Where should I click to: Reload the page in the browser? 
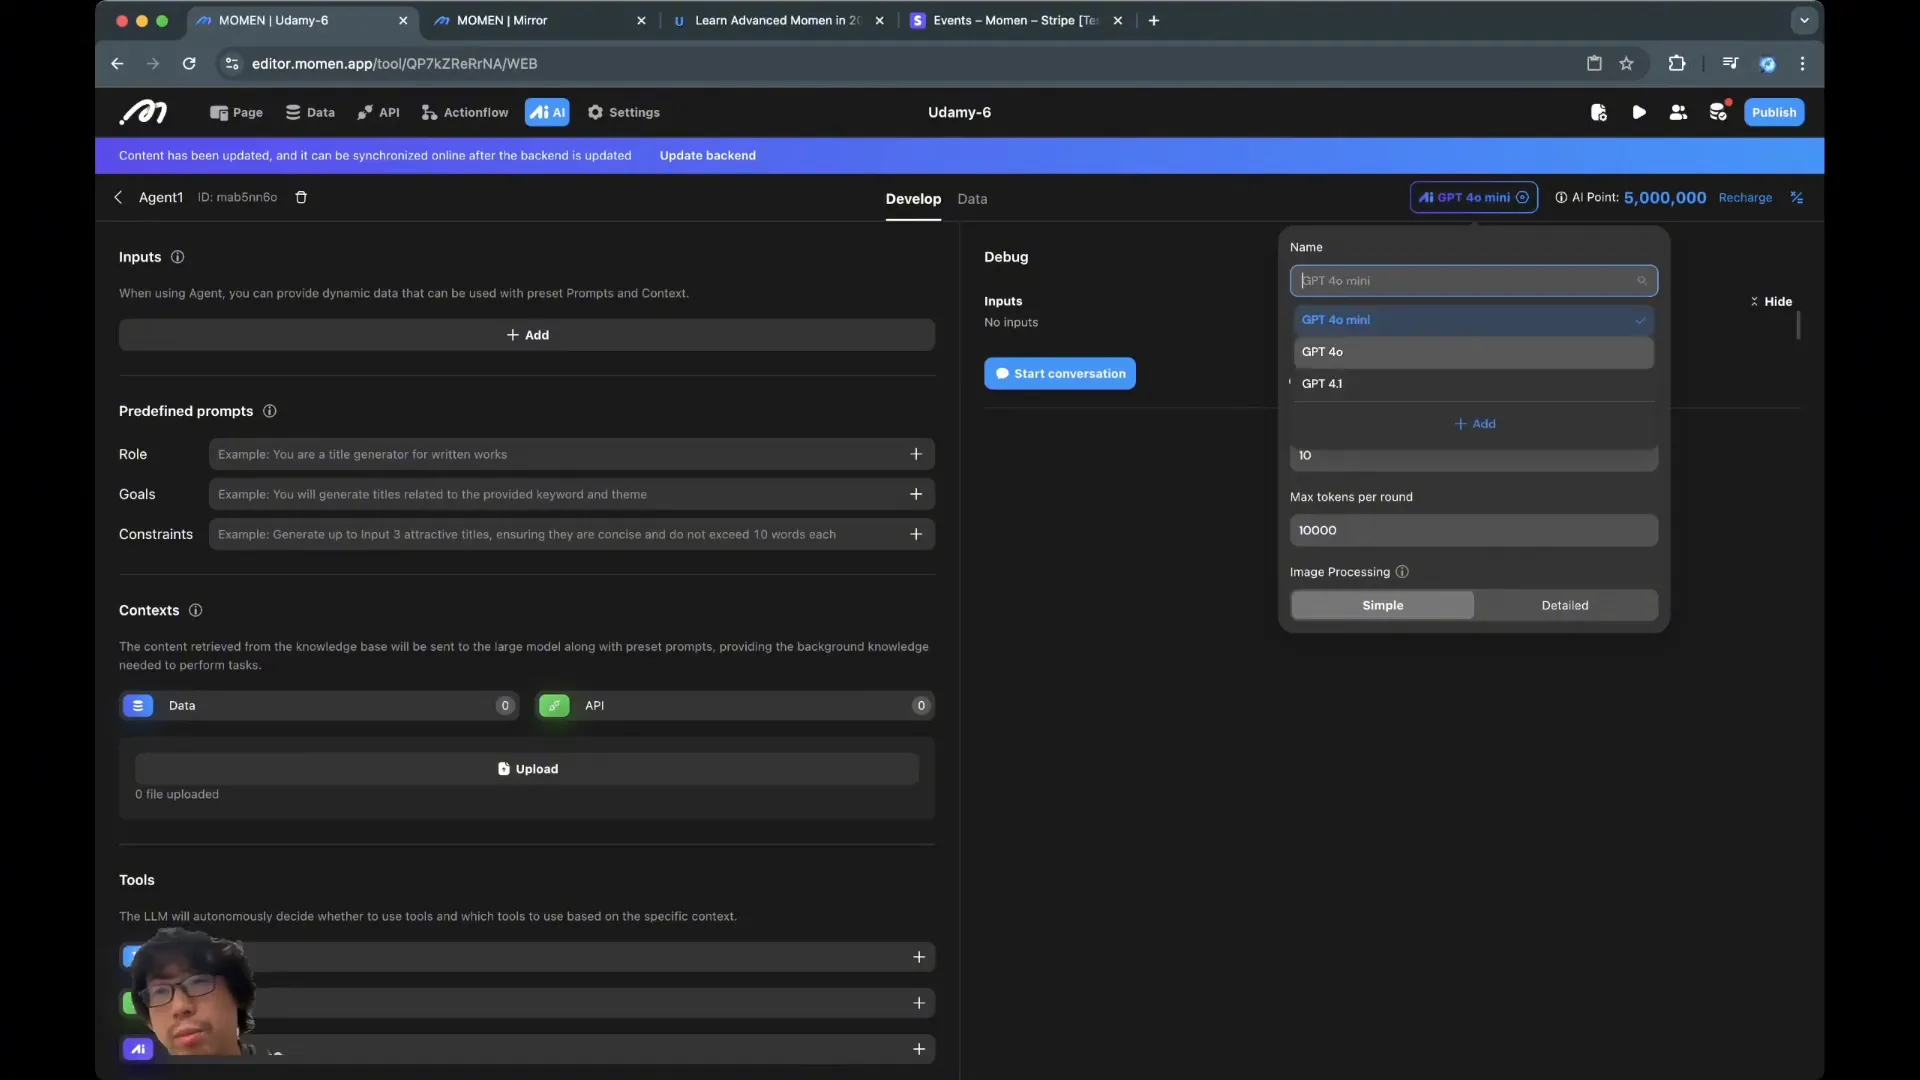coord(189,63)
